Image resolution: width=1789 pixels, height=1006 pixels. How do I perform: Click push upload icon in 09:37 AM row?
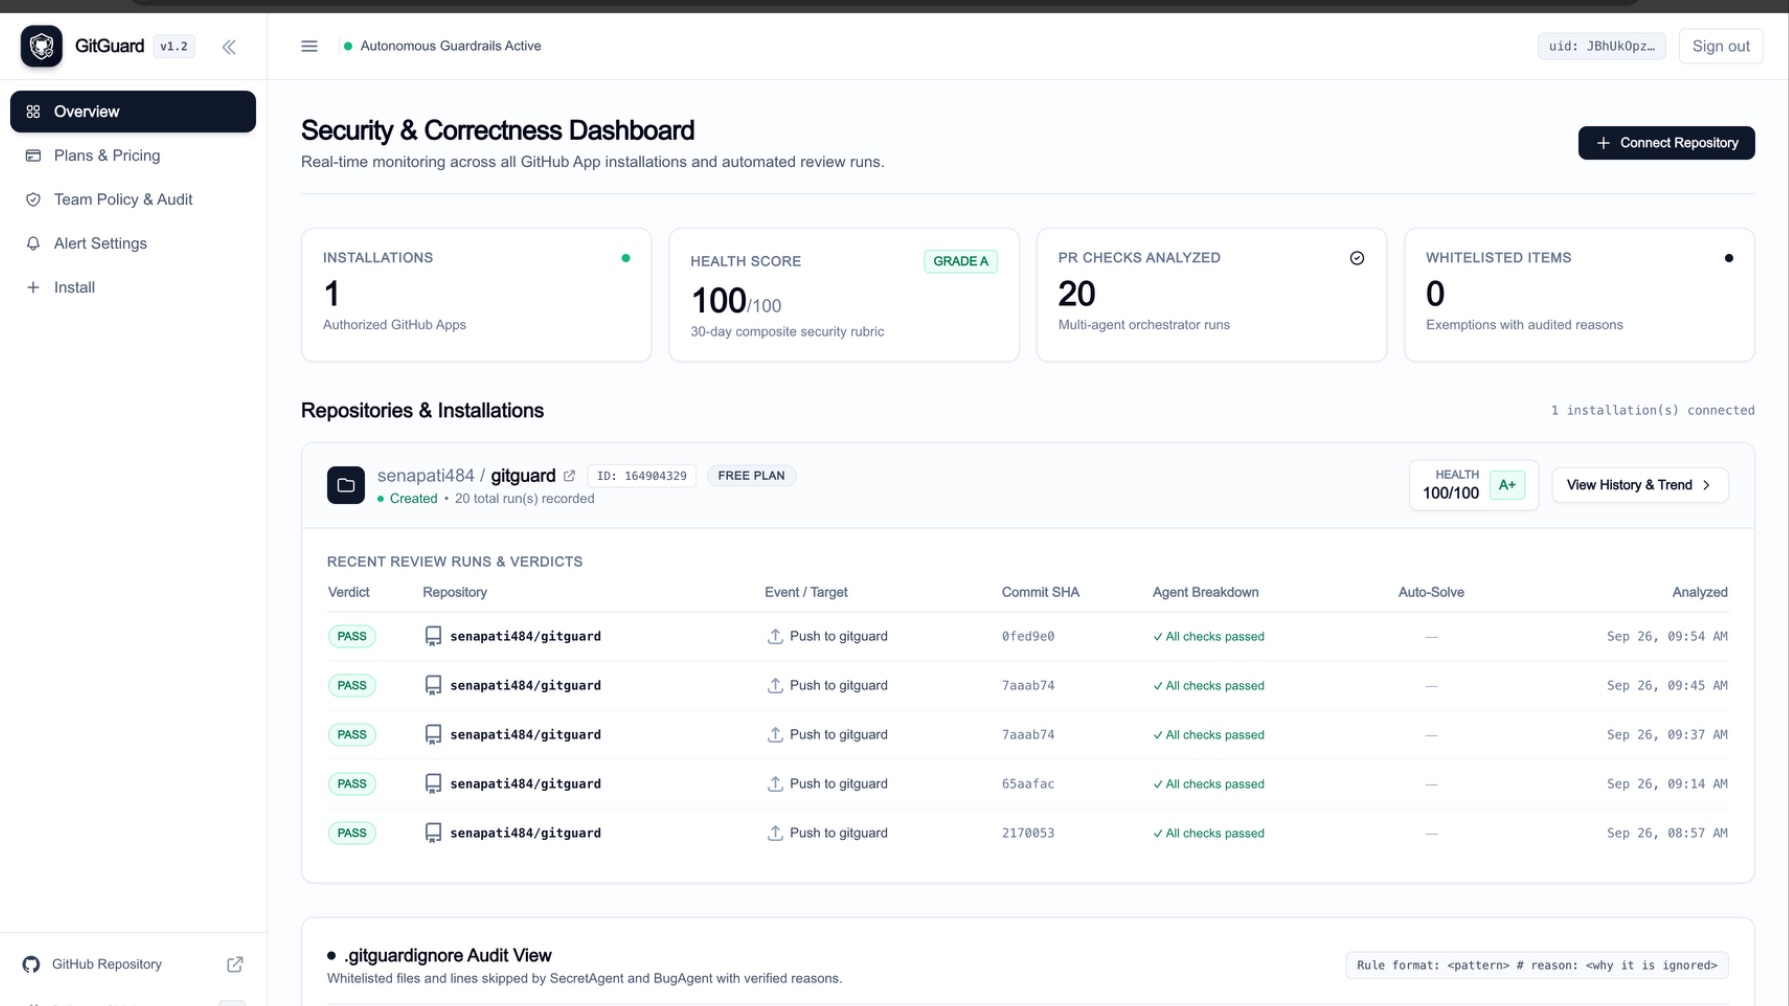(x=775, y=735)
